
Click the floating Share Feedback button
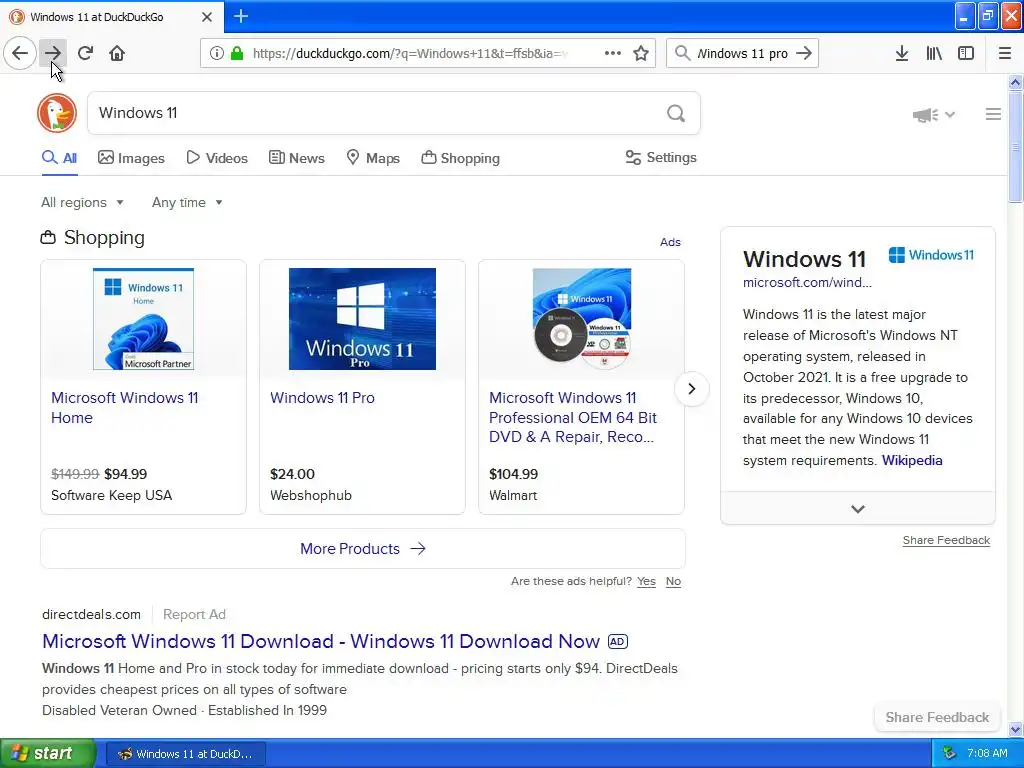(937, 718)
